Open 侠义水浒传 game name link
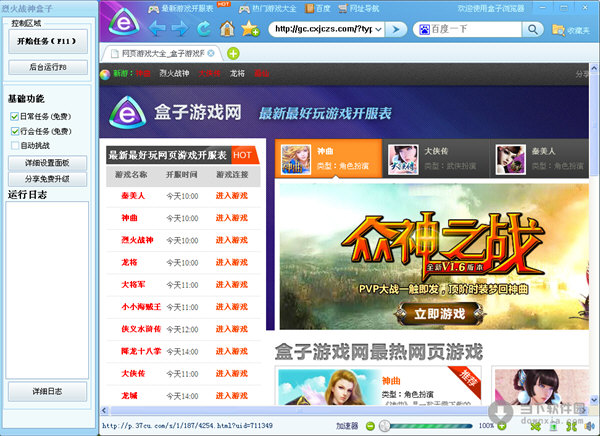This screenshot has width=600, height=436. click(x=141, y=329)
